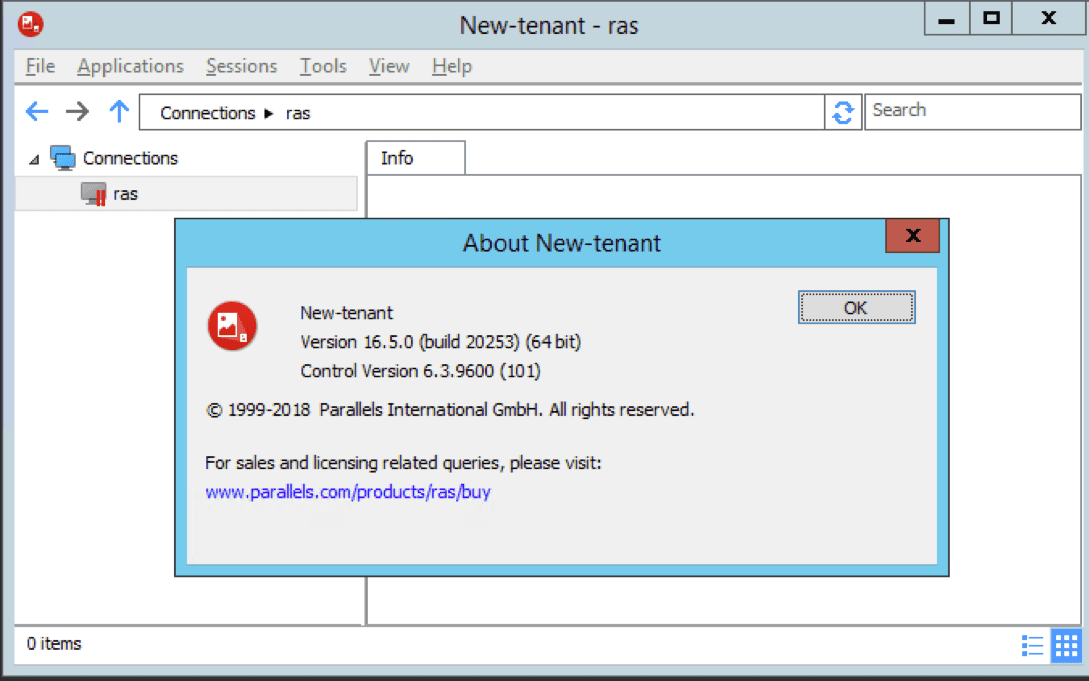1089x681 pixels.
Task: Open the Help menu
Action: click(452, 66)
